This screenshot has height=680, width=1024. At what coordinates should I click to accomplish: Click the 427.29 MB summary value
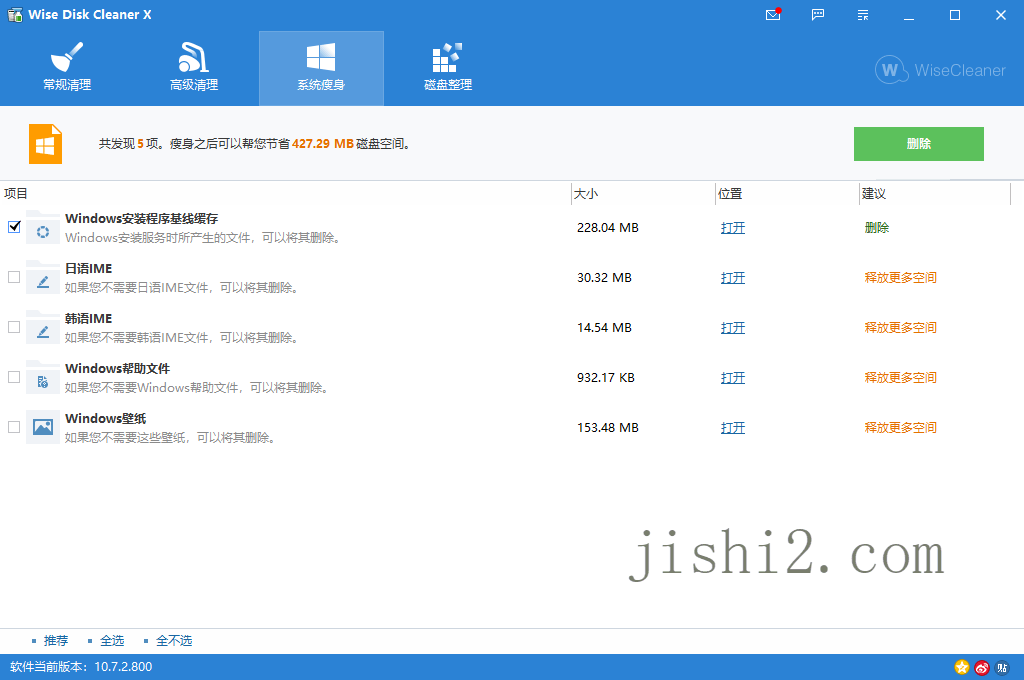click(x=323, y=144)
